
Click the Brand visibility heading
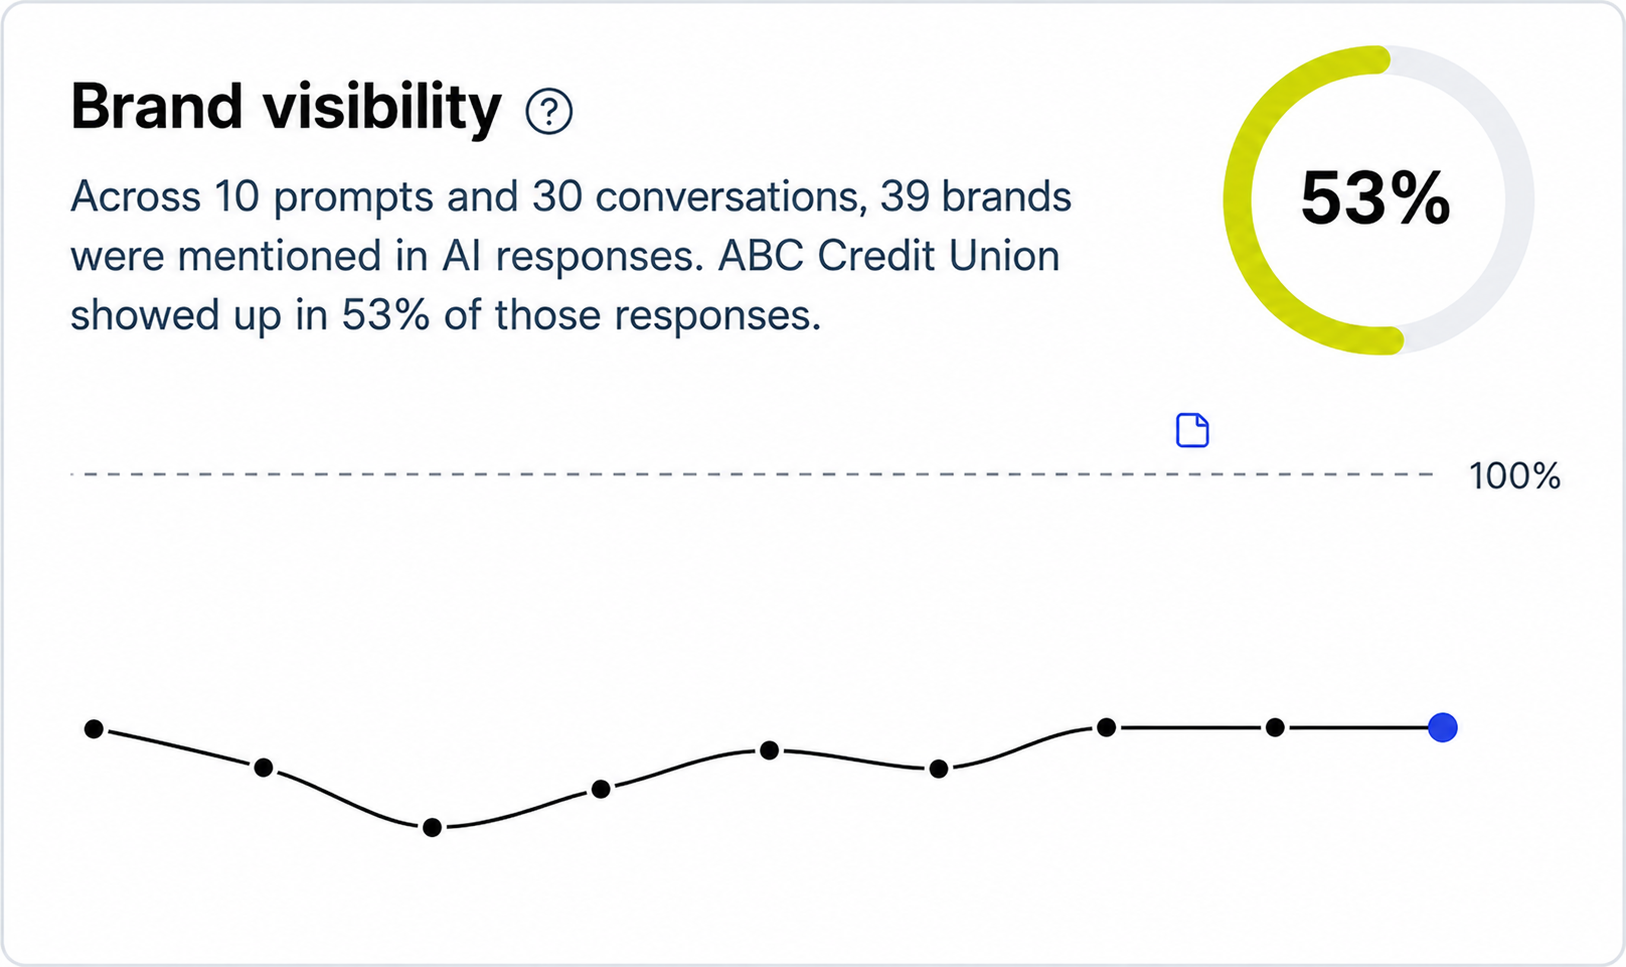[x=286, y=107]
